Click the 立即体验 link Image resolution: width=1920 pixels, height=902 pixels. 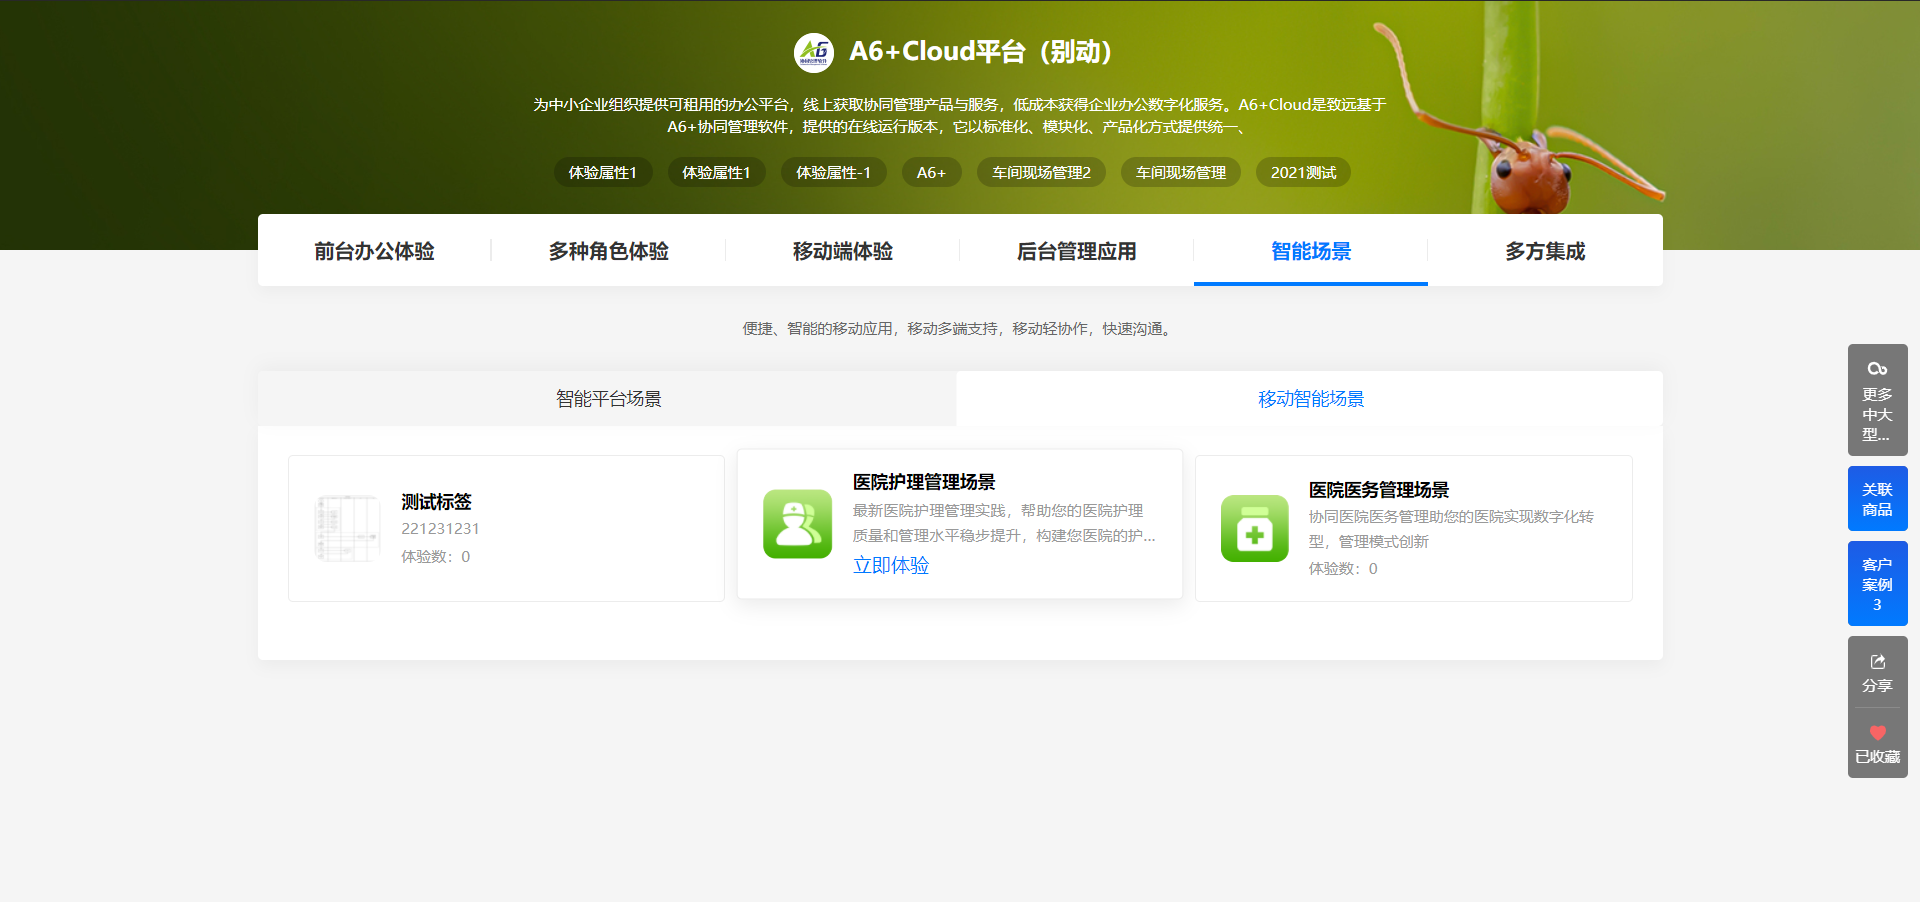click(x=891, y=565)
